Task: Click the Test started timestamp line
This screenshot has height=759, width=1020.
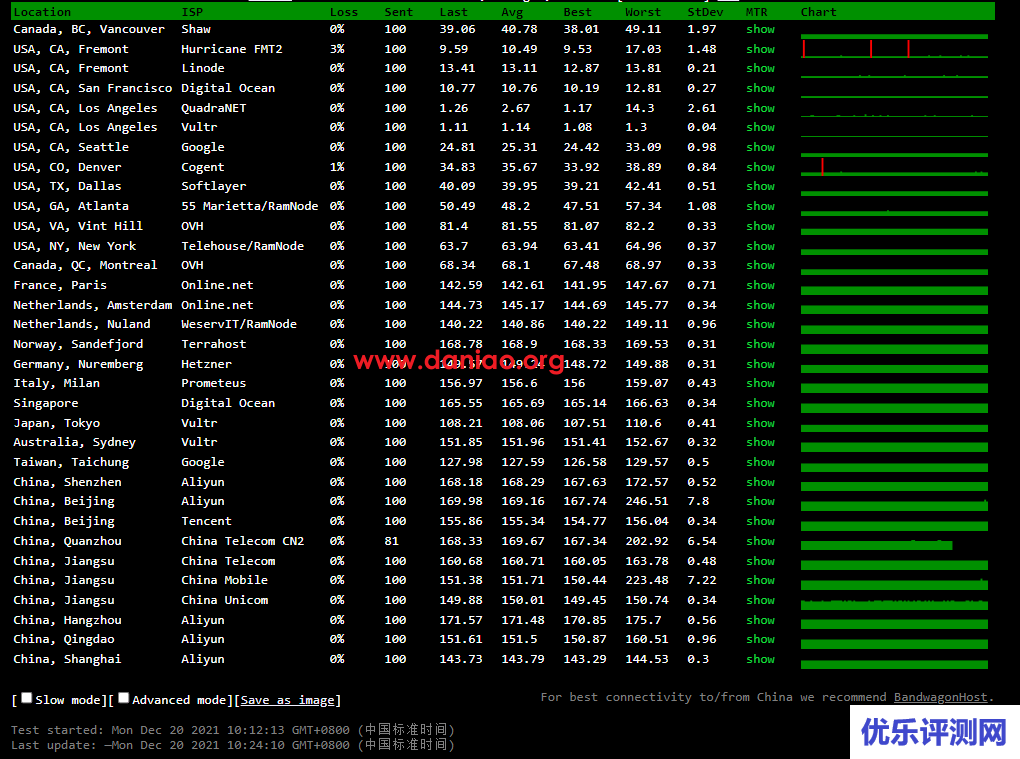Action: click(232, 730)
